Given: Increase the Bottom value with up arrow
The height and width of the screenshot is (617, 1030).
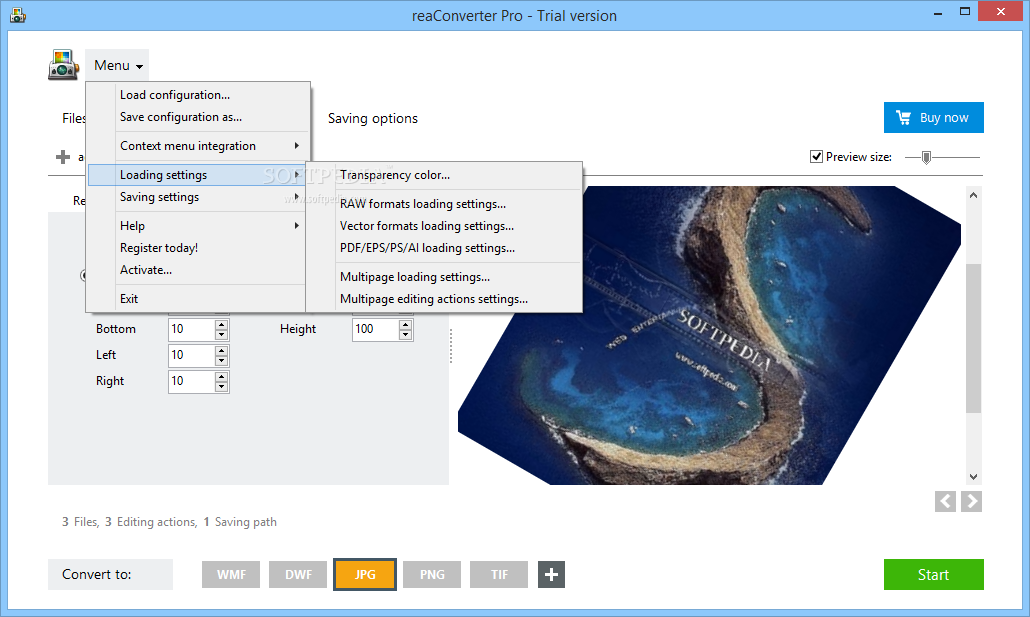Looking at the screenshot, I should tap(221, 324).
